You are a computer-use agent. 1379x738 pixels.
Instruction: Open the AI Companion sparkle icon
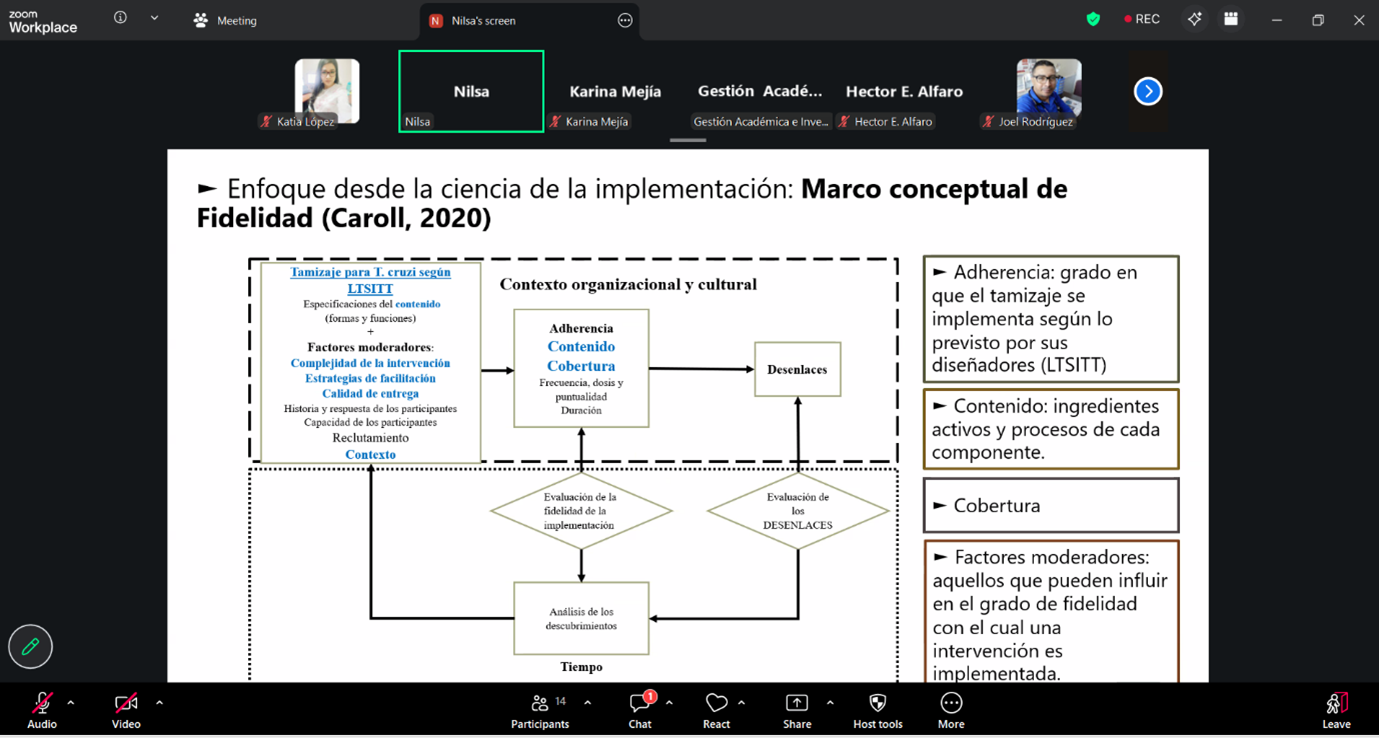click(1194, 20)
